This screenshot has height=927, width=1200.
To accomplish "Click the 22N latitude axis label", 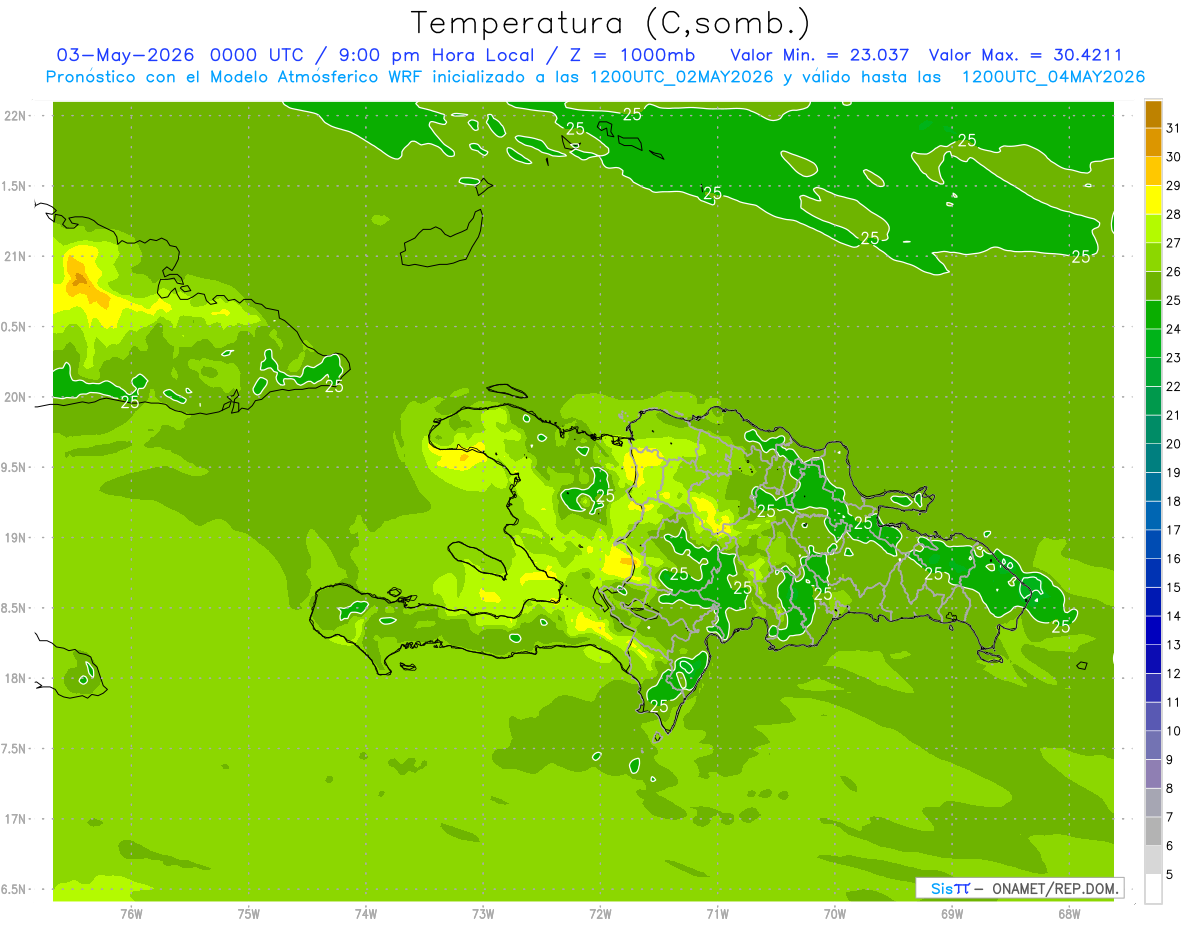I will (15, 115).
